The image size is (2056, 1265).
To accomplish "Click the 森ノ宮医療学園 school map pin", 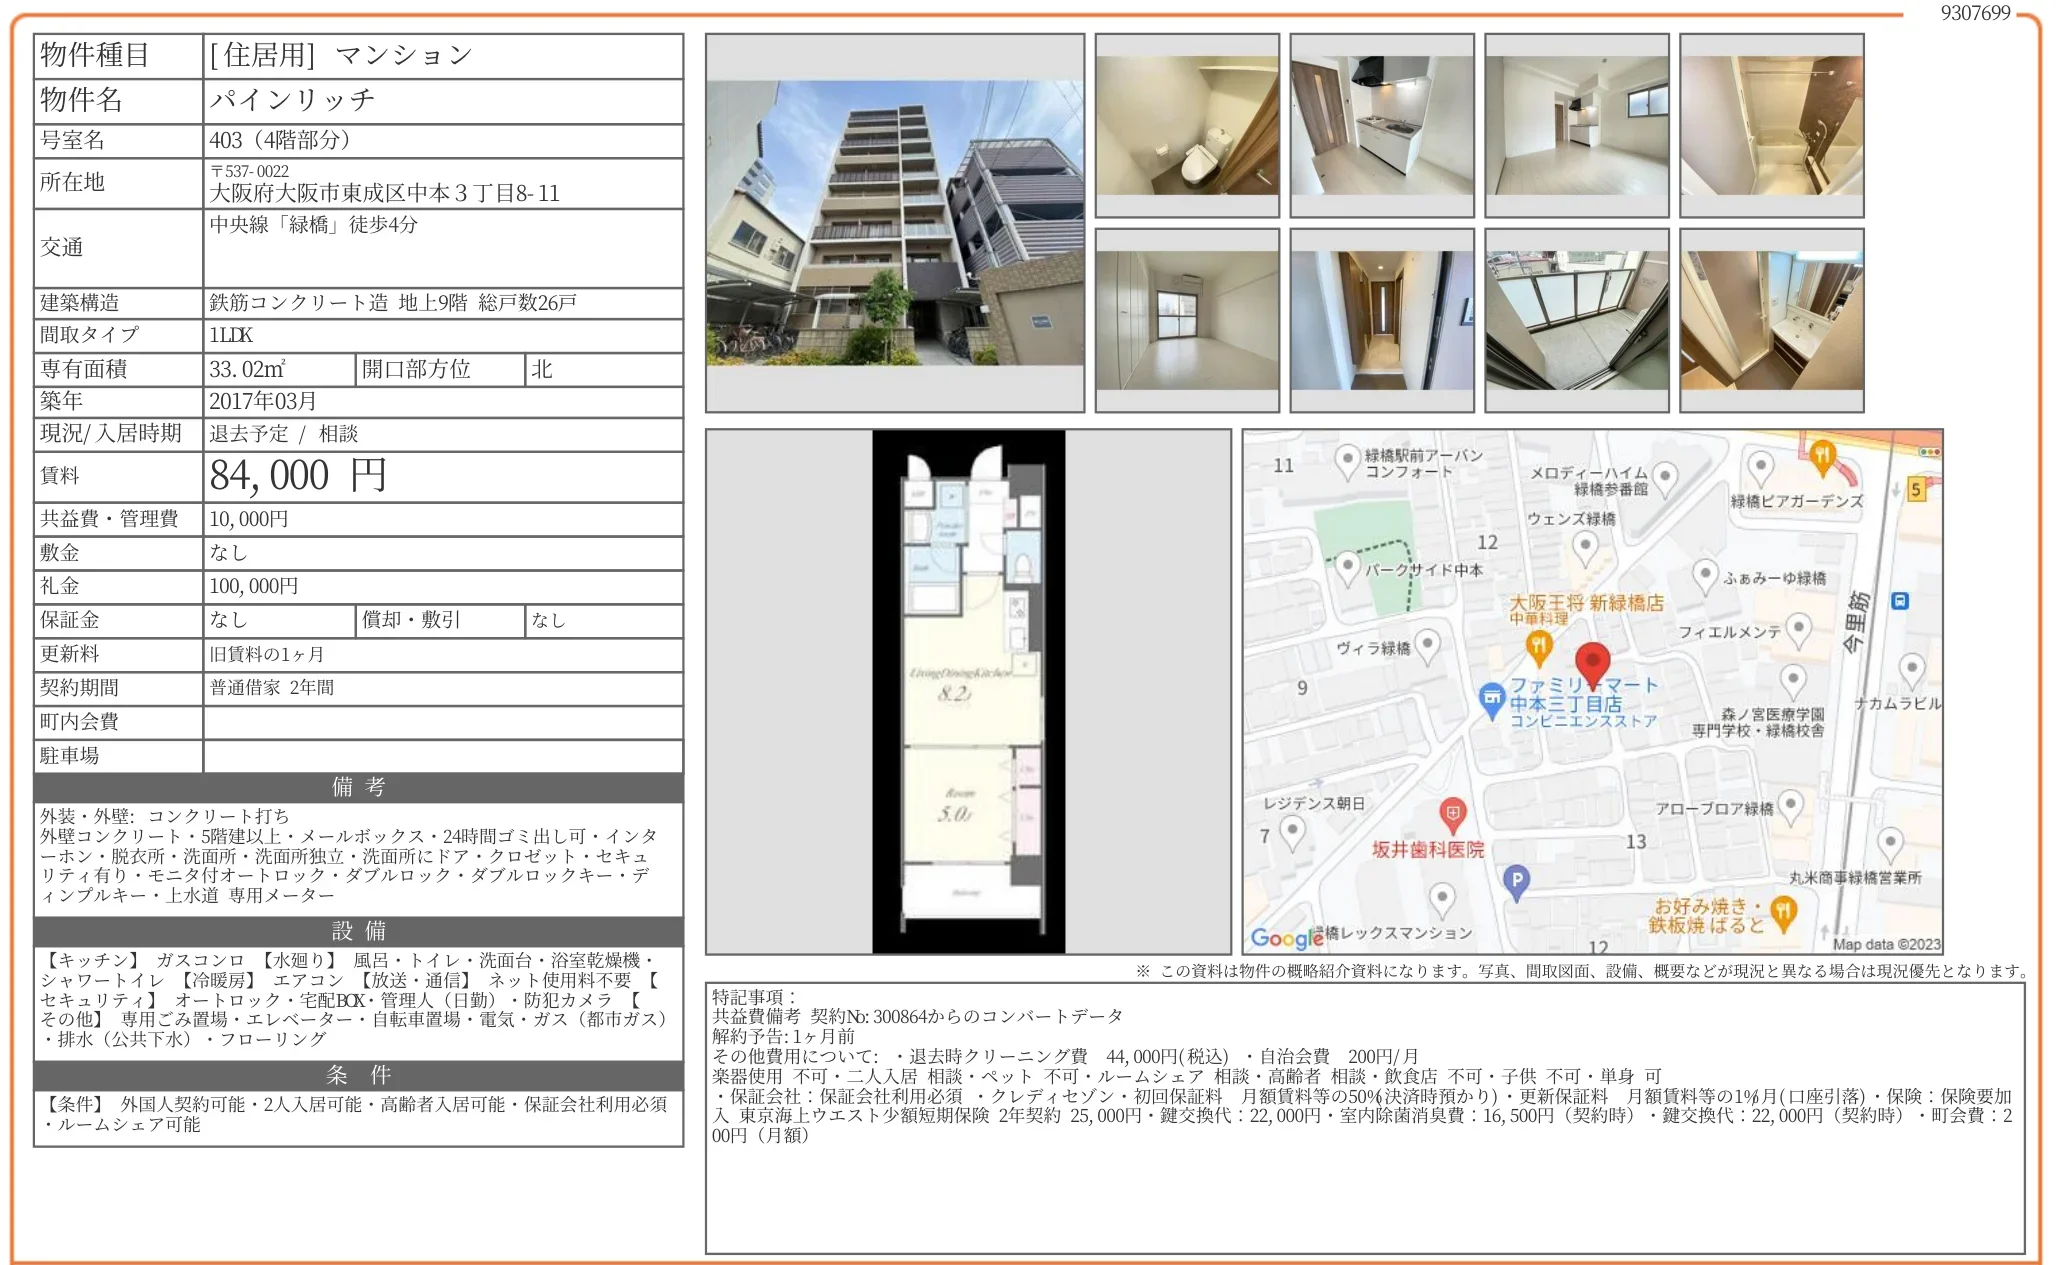I will tap(1793, 680).
